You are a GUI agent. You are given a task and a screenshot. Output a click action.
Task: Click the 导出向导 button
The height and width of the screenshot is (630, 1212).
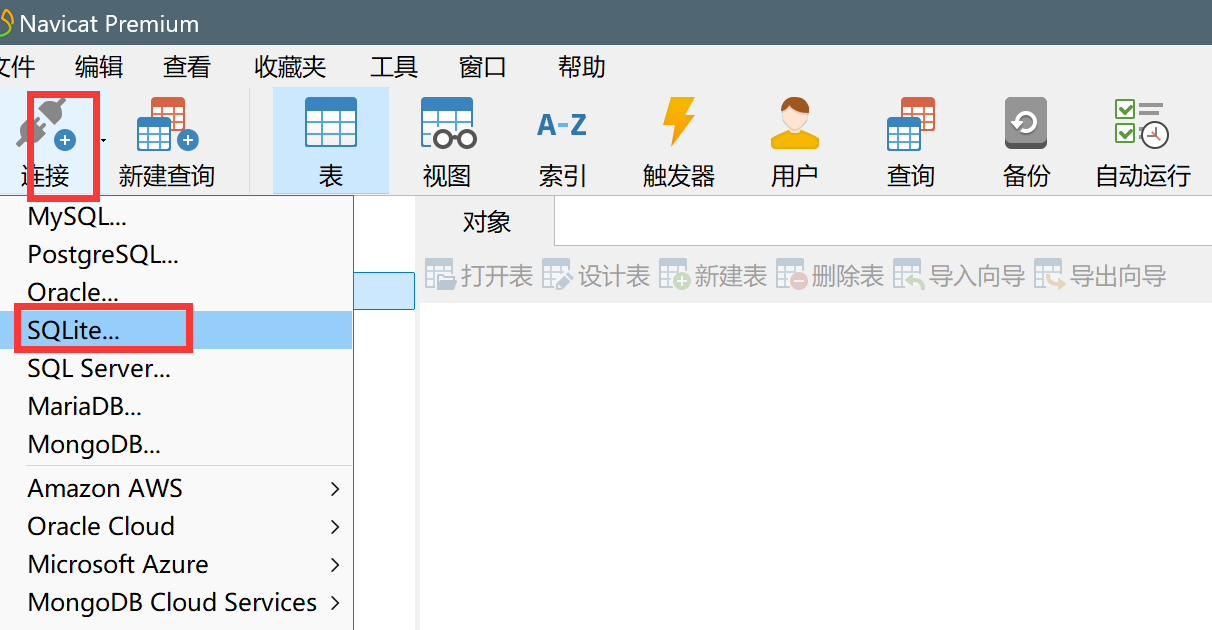[1100, 275]
